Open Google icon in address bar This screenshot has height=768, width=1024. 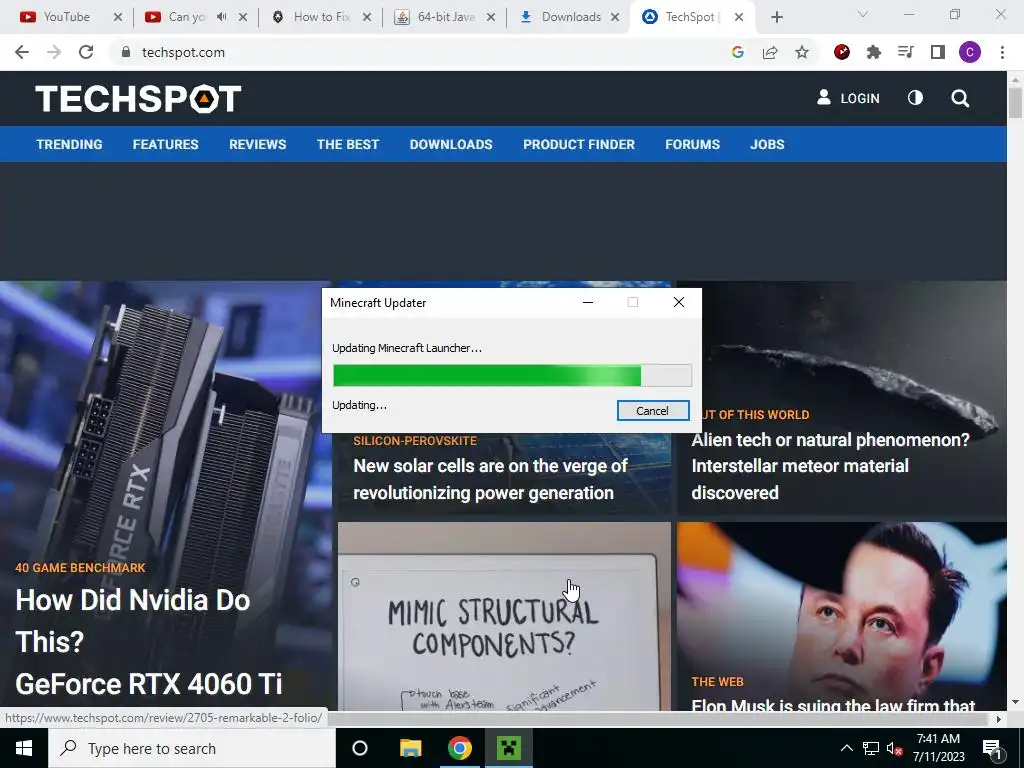point(737,52)
